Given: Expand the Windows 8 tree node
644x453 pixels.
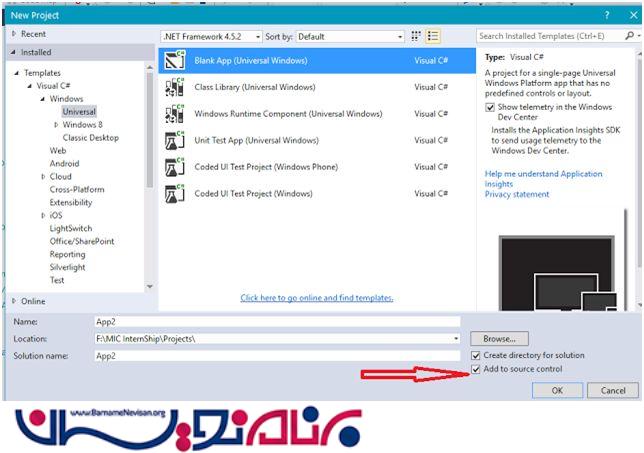Looking at the screenshot, I should click(x=56, y=124).
